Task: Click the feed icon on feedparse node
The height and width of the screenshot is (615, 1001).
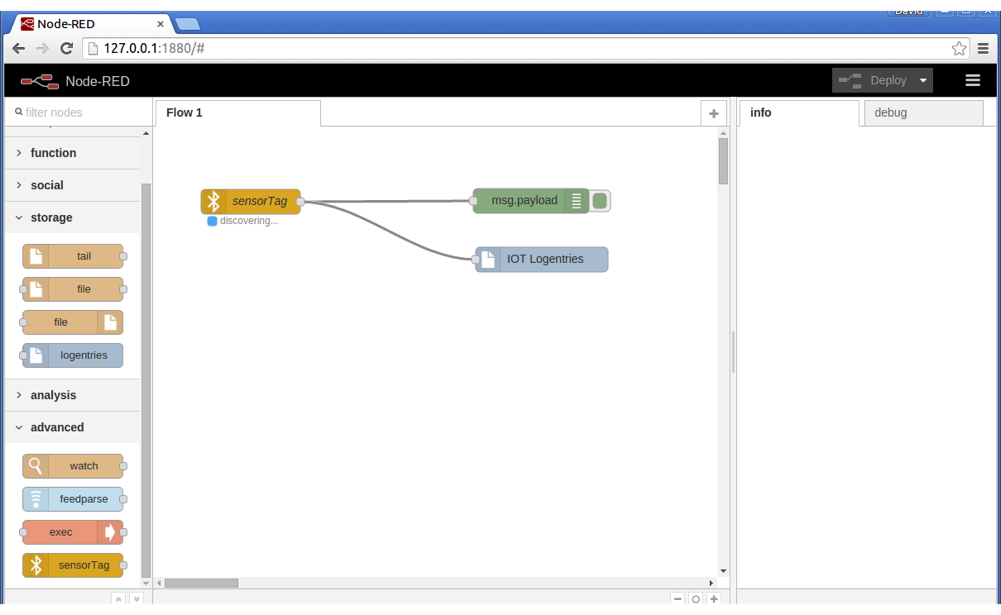Action: coord(36,499)
